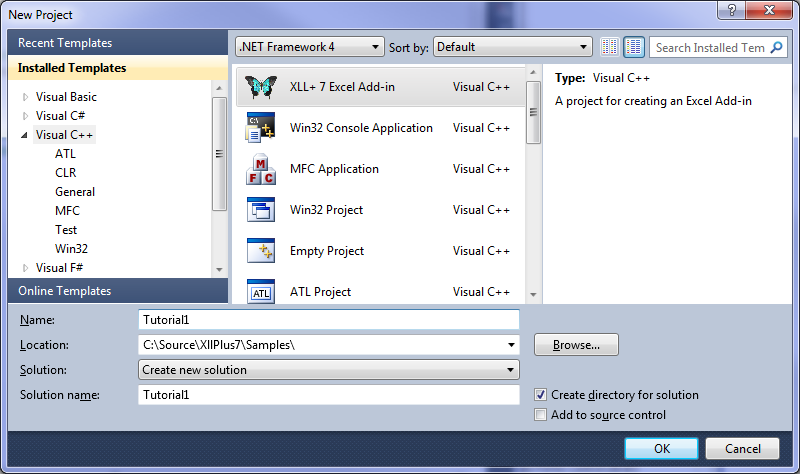Click the Browse... button

(x=576, y=345)
